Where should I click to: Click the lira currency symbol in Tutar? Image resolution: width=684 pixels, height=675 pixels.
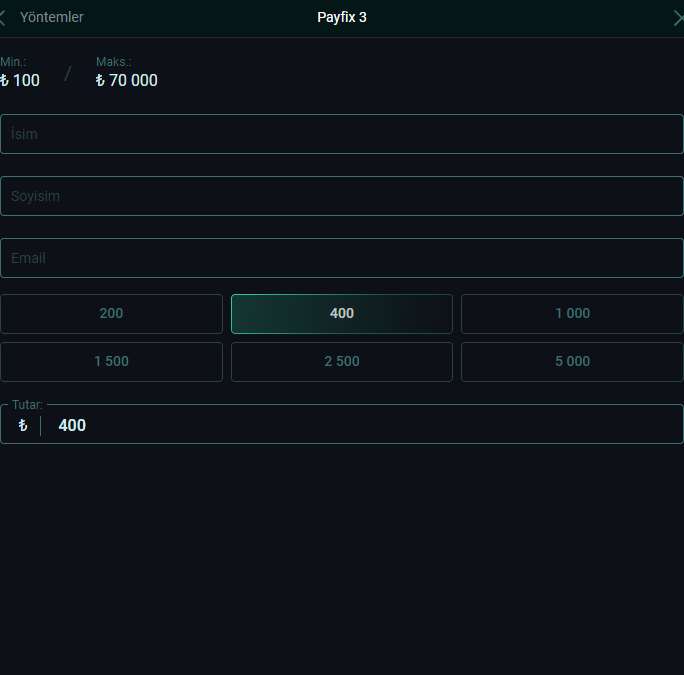click(23, 425)
